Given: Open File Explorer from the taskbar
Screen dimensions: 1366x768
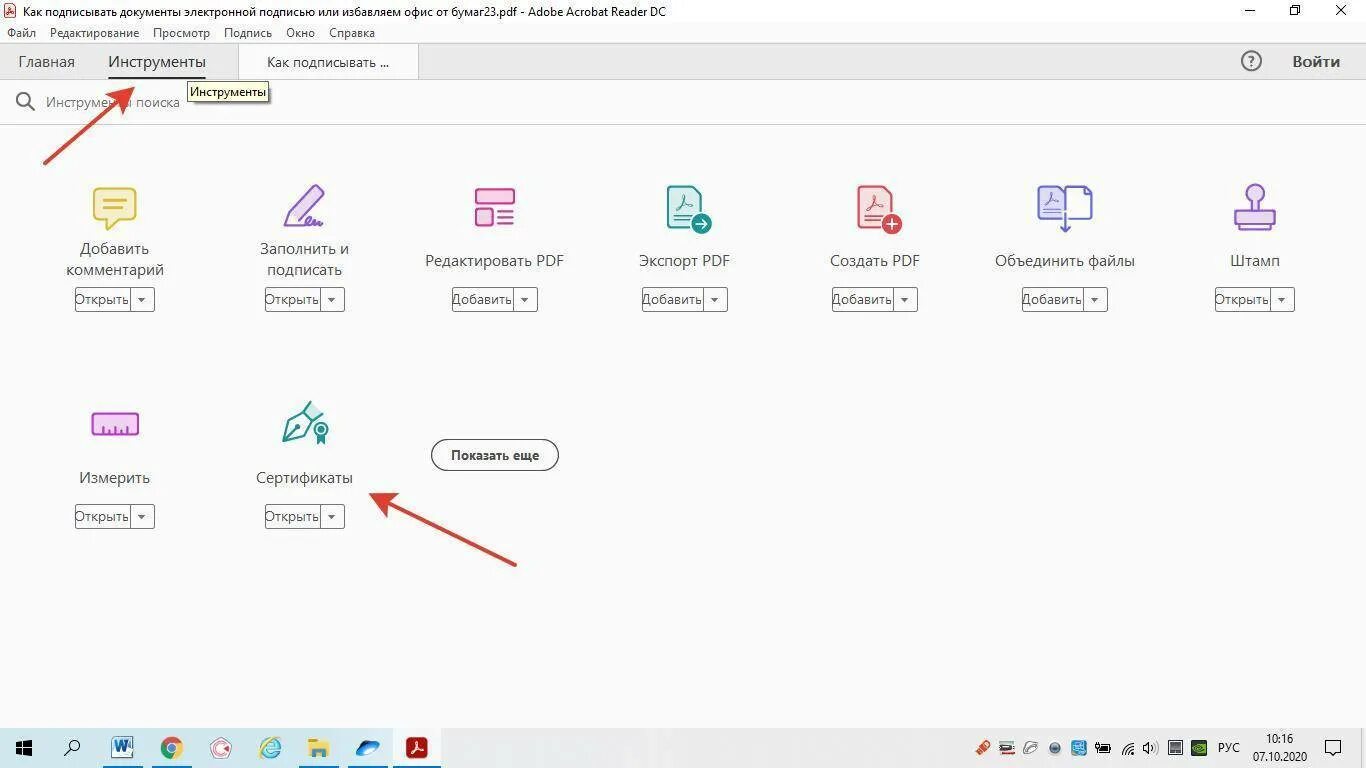Looking at the screenshot, I should click(x=319, y=747).
